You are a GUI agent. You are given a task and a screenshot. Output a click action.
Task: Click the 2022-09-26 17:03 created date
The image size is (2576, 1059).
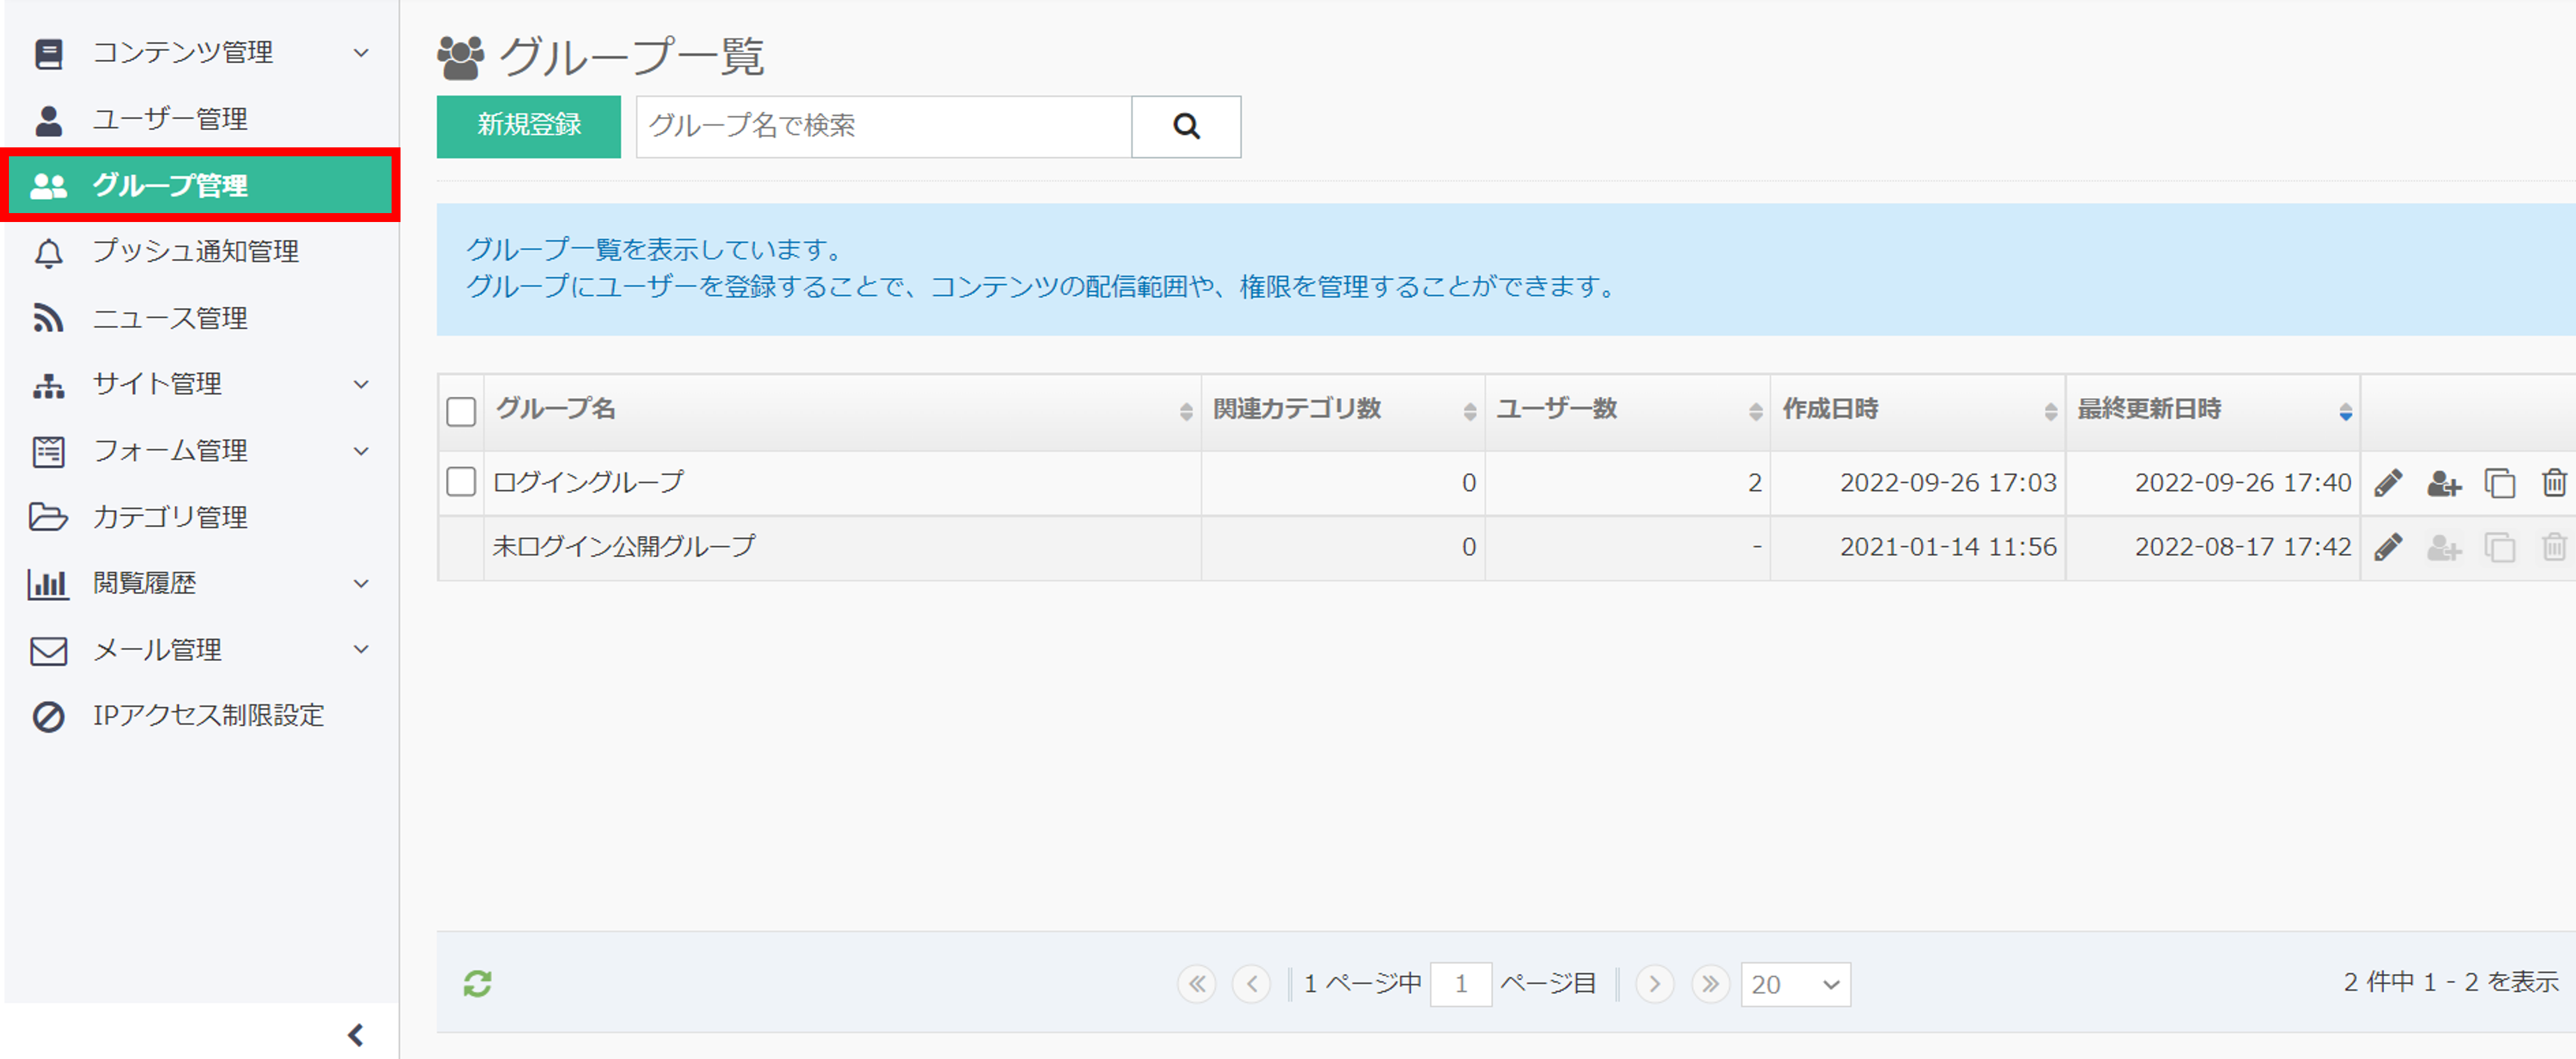[1948, 483]
